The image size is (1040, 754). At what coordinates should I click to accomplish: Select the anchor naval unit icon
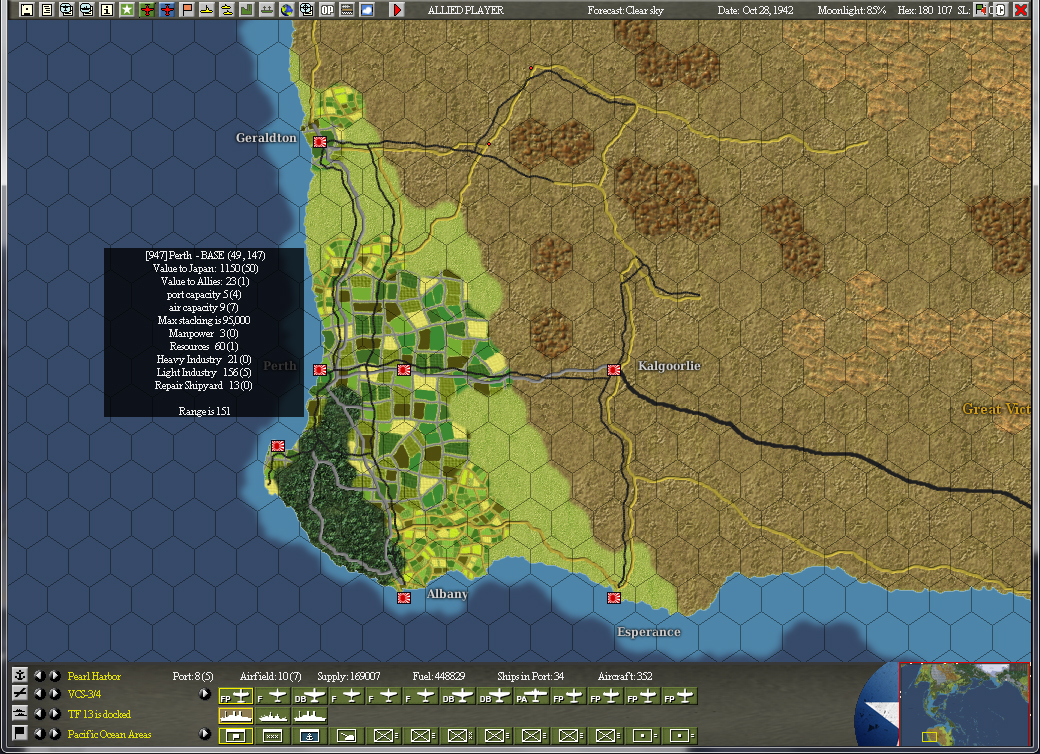click(x=309, y=735)
